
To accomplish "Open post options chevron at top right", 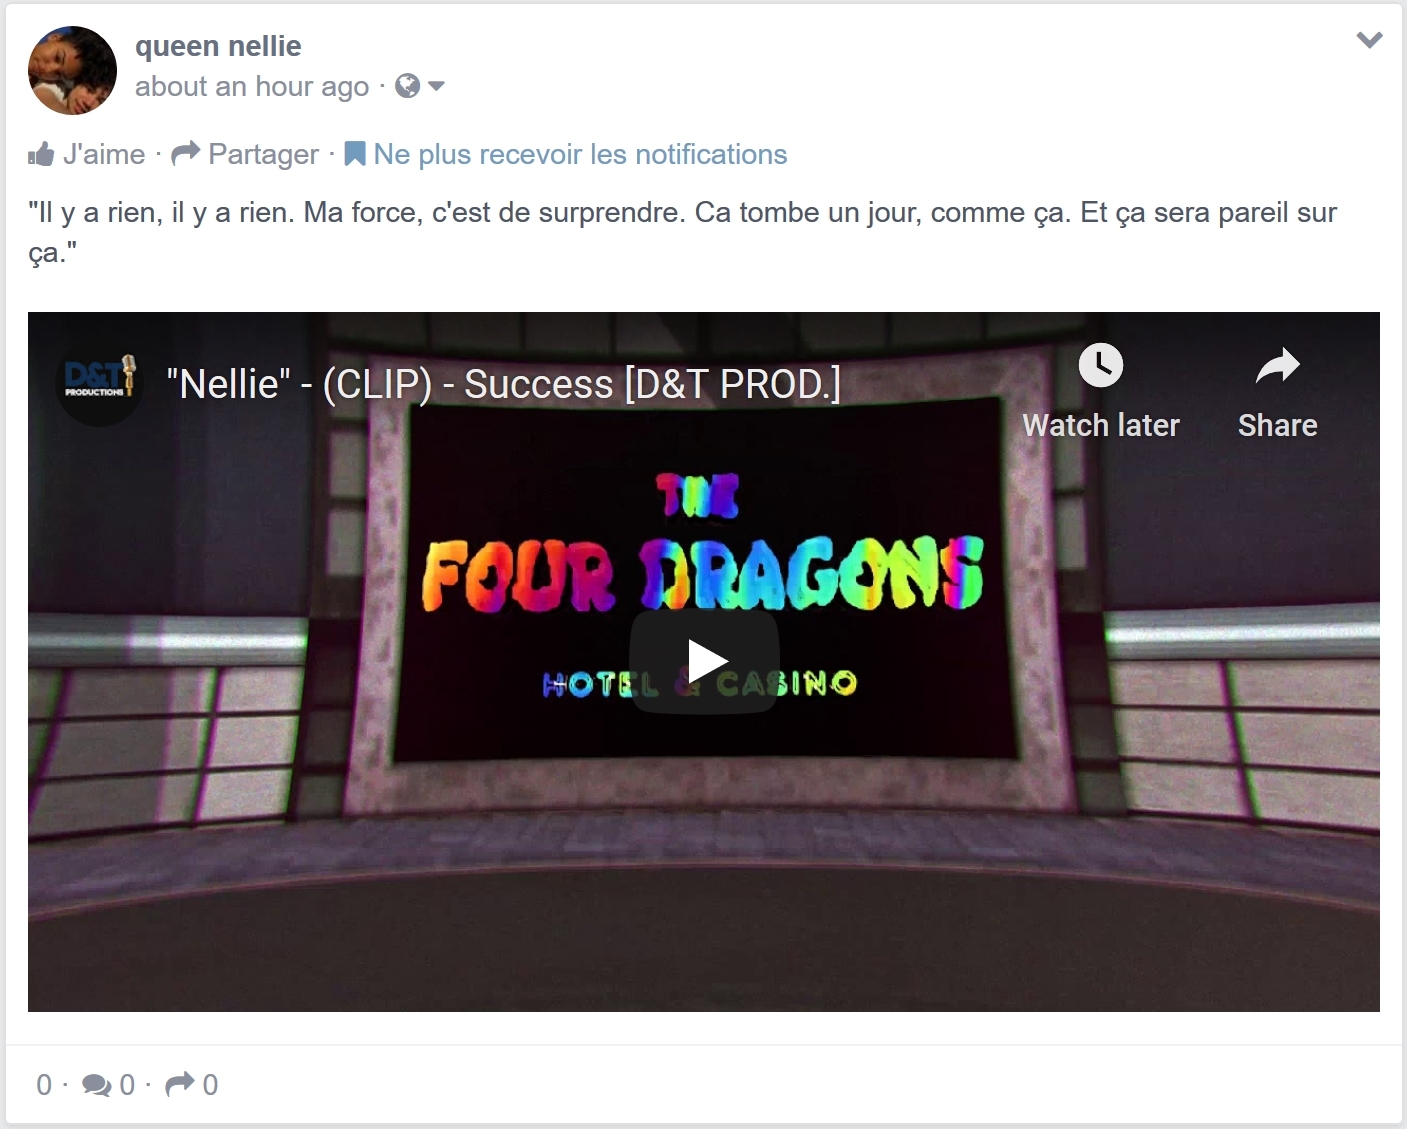I will (1369, 40).
